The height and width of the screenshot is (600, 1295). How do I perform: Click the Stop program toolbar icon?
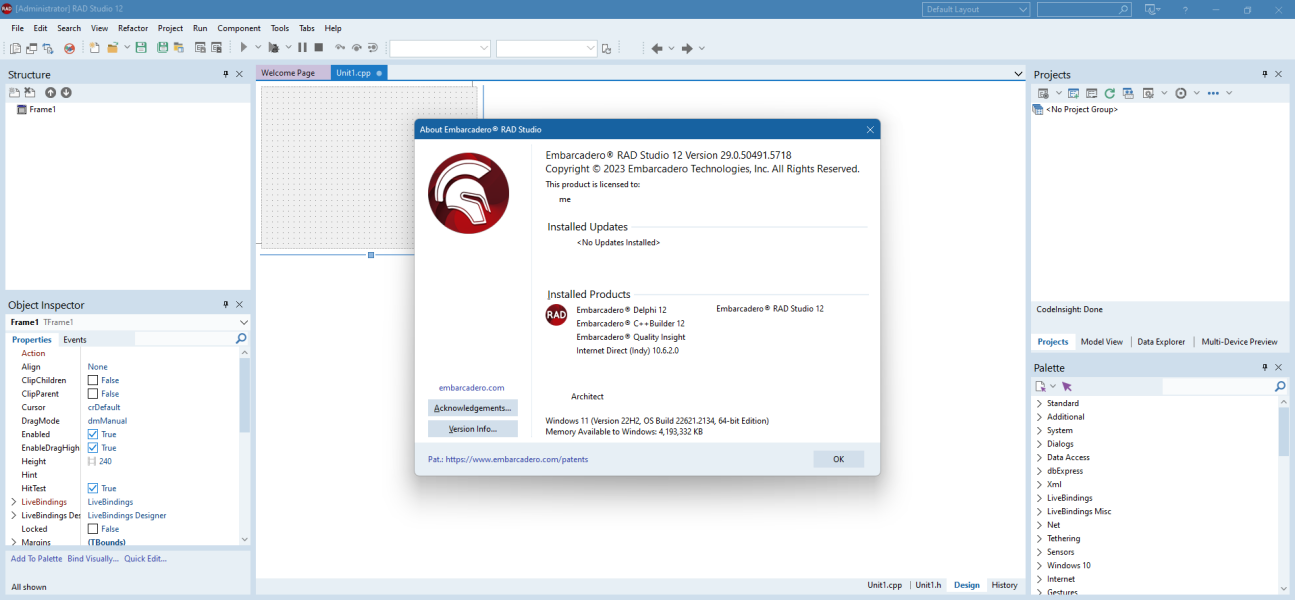click(x=319, y=48)
